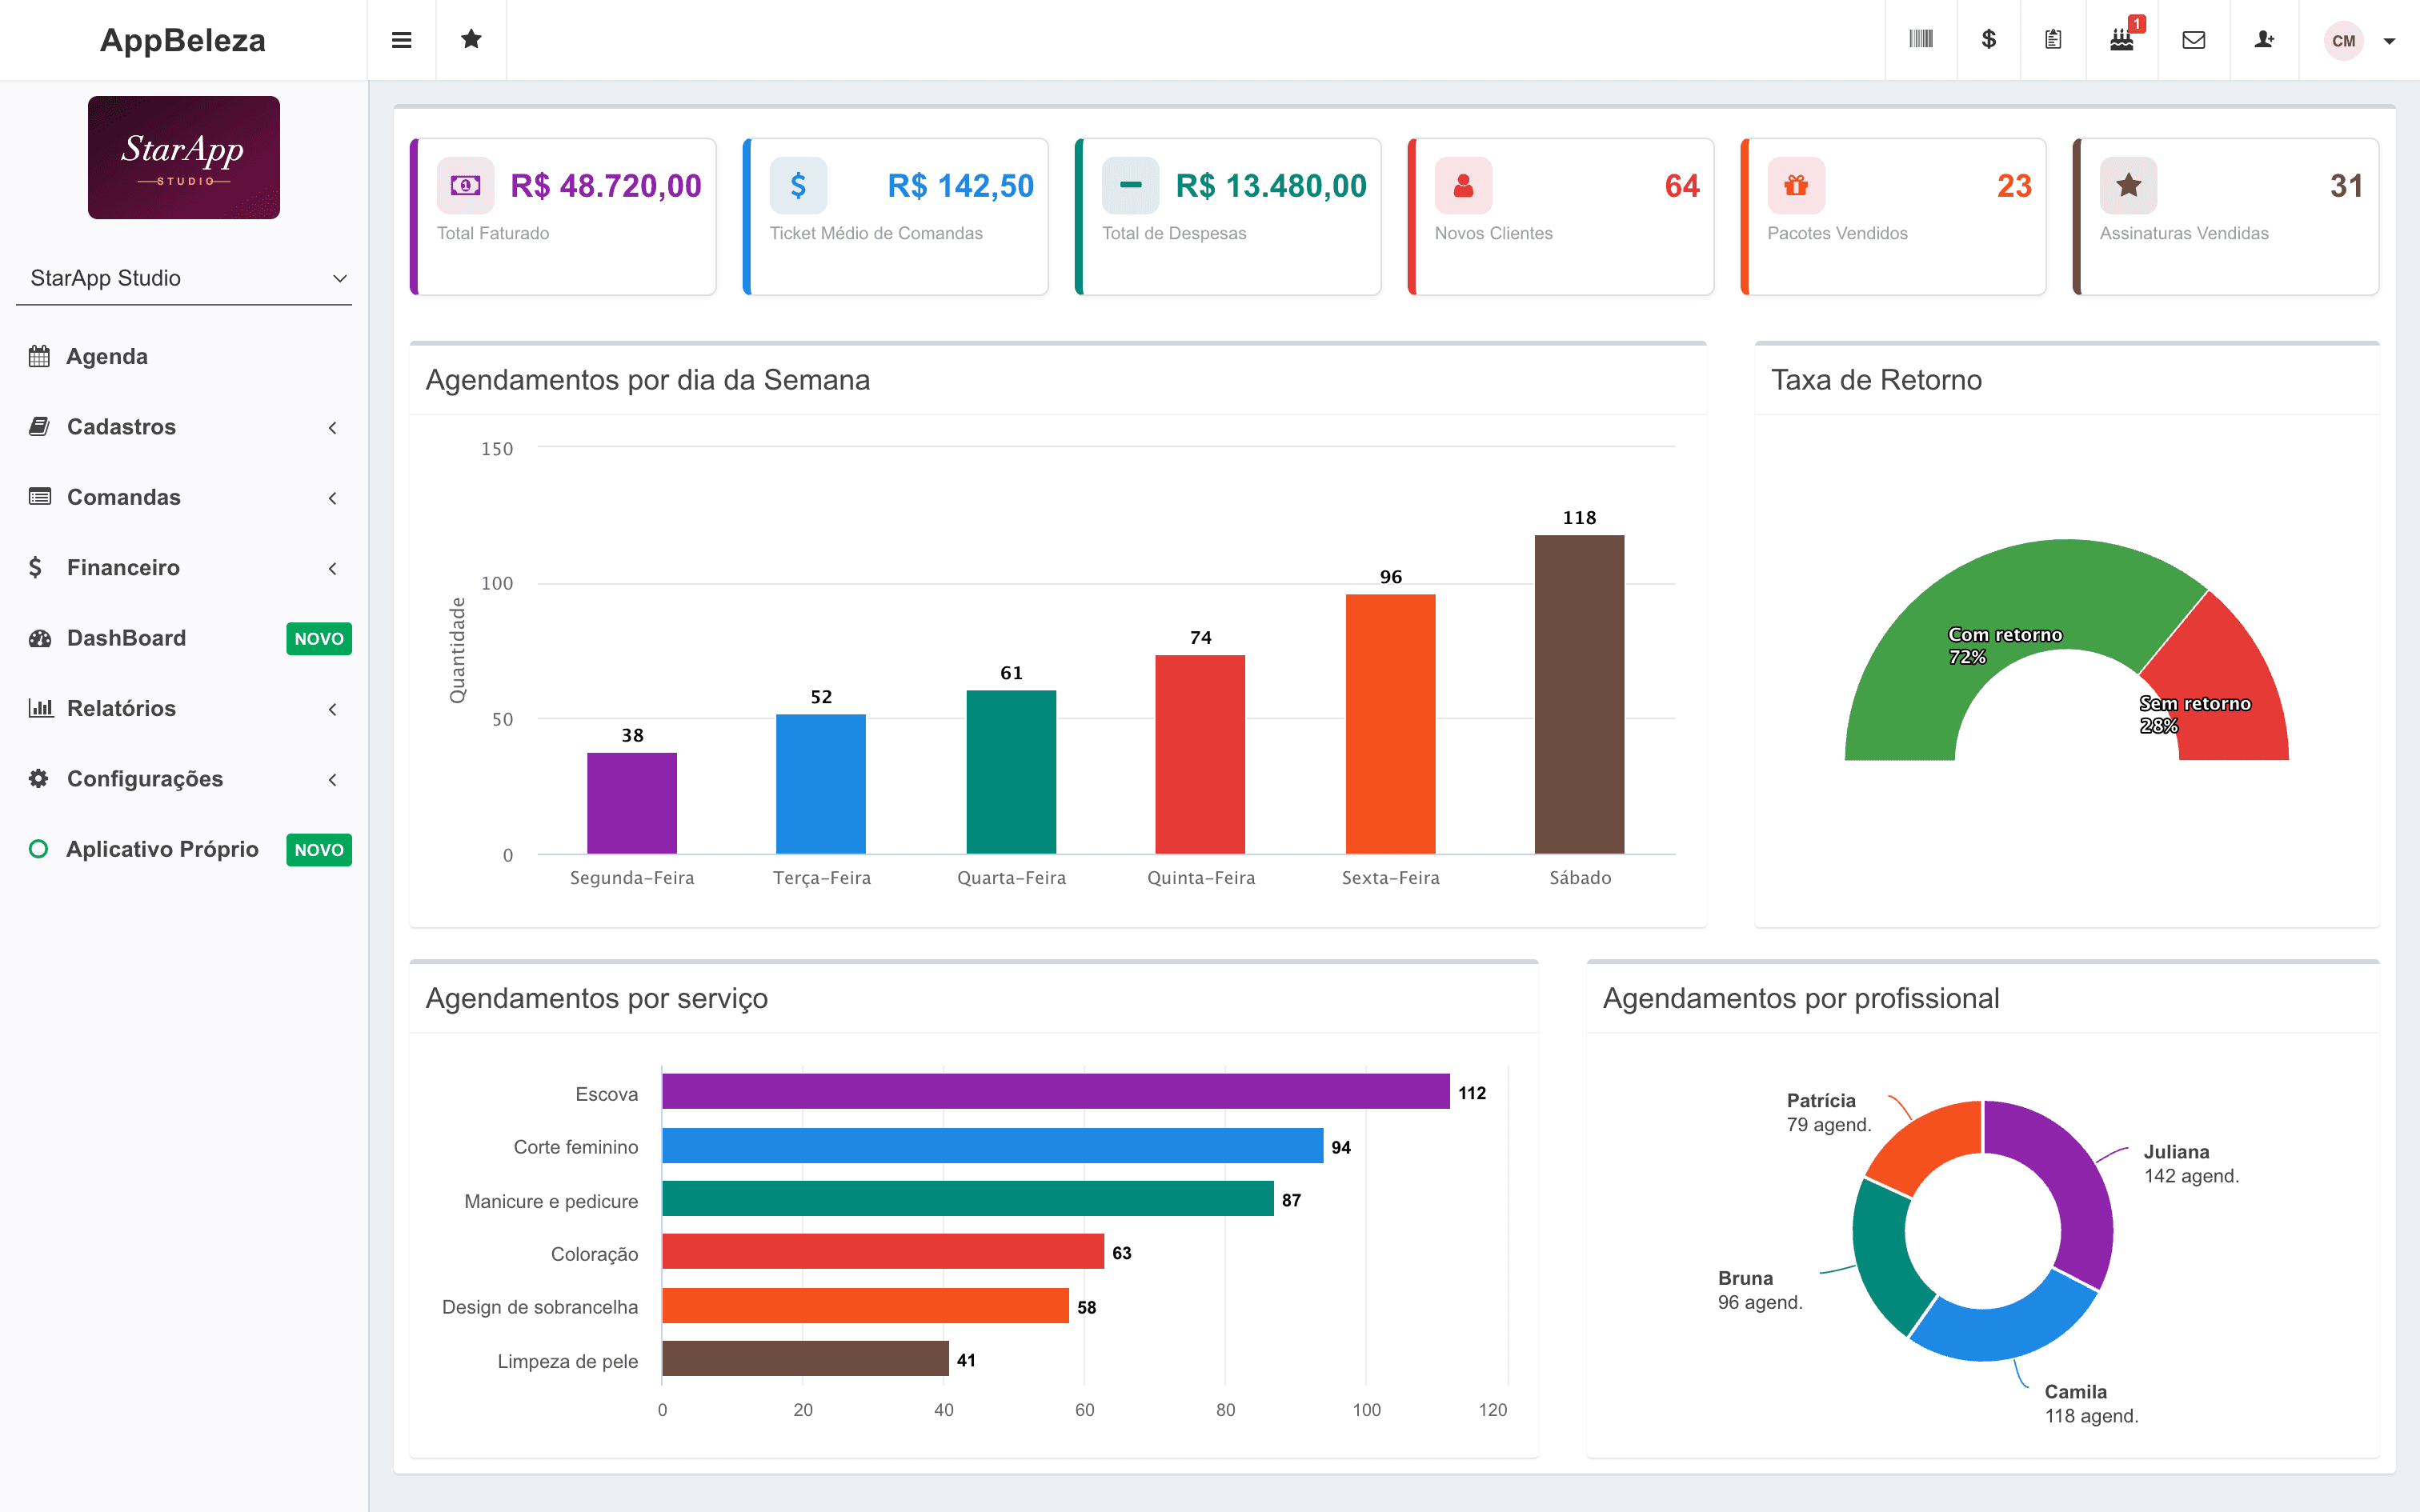Click the favorites star icon in top bar
The height and width of the screenshot is (1512, 2420).
(x=471, y=39)
